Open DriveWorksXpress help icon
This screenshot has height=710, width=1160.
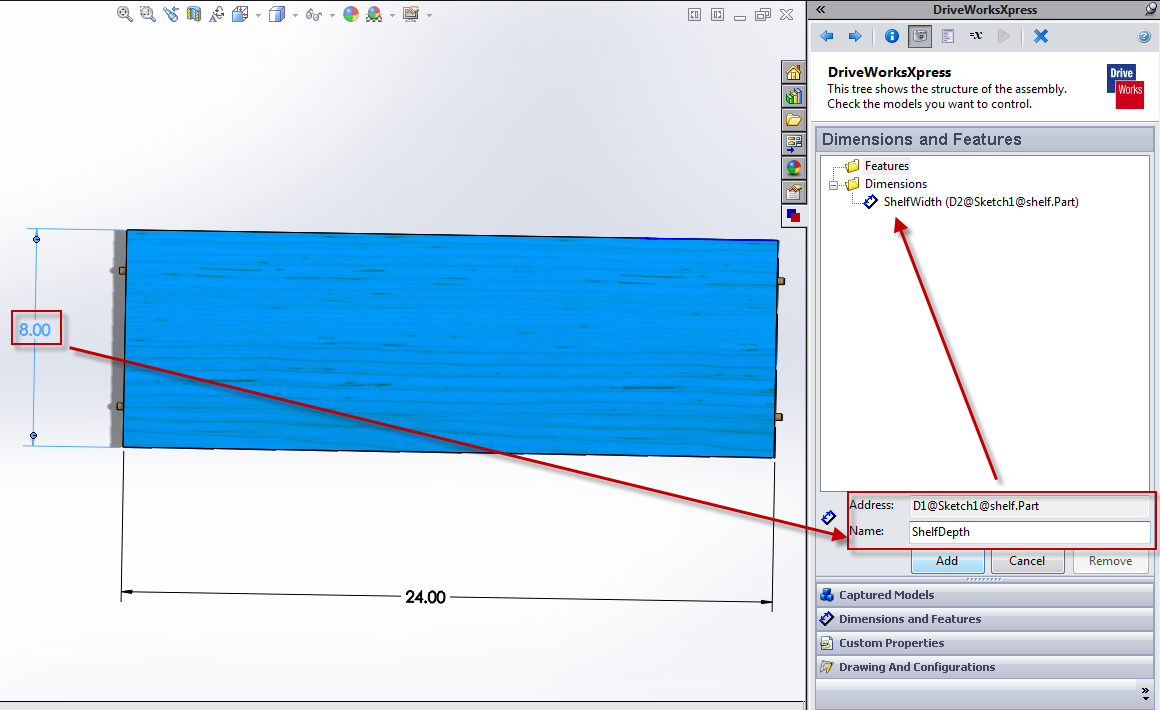coord(1144,36)
